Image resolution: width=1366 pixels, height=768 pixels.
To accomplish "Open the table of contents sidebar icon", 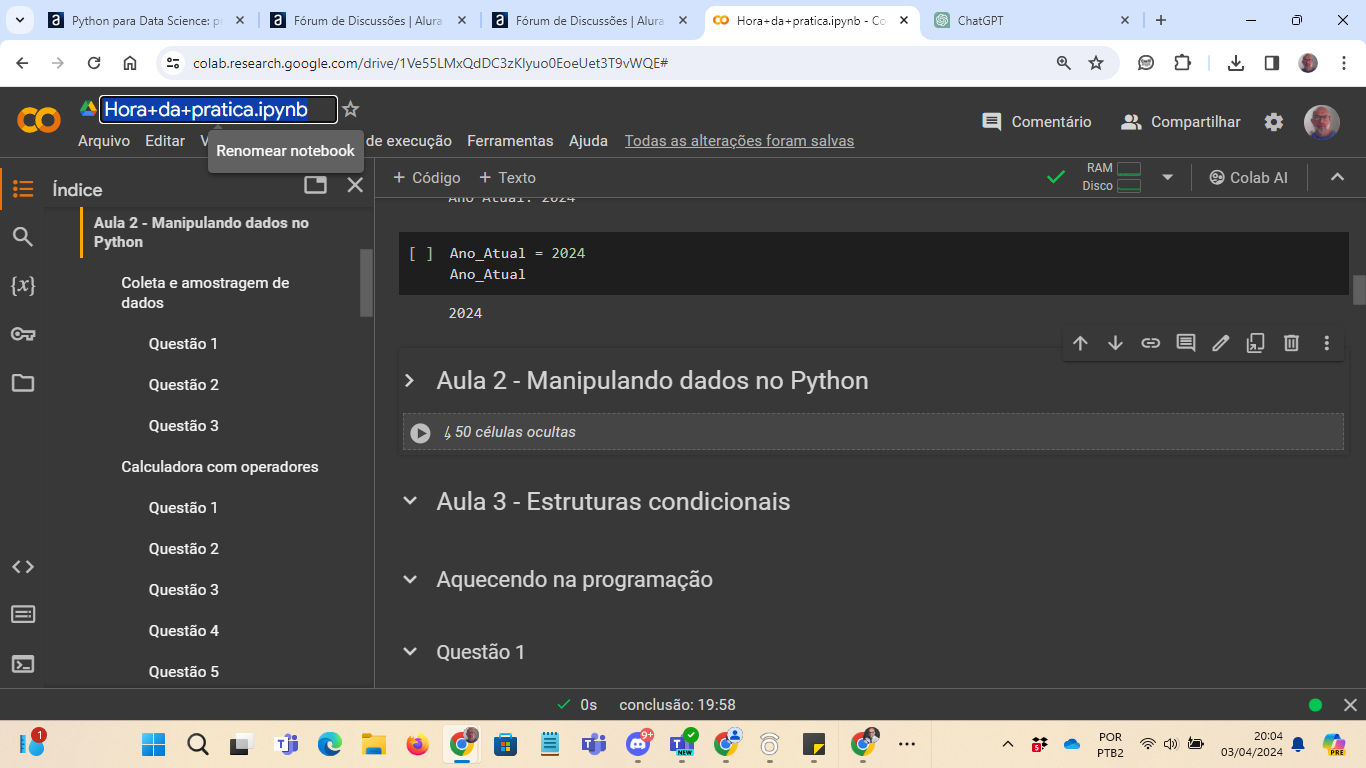I will 23,189.
